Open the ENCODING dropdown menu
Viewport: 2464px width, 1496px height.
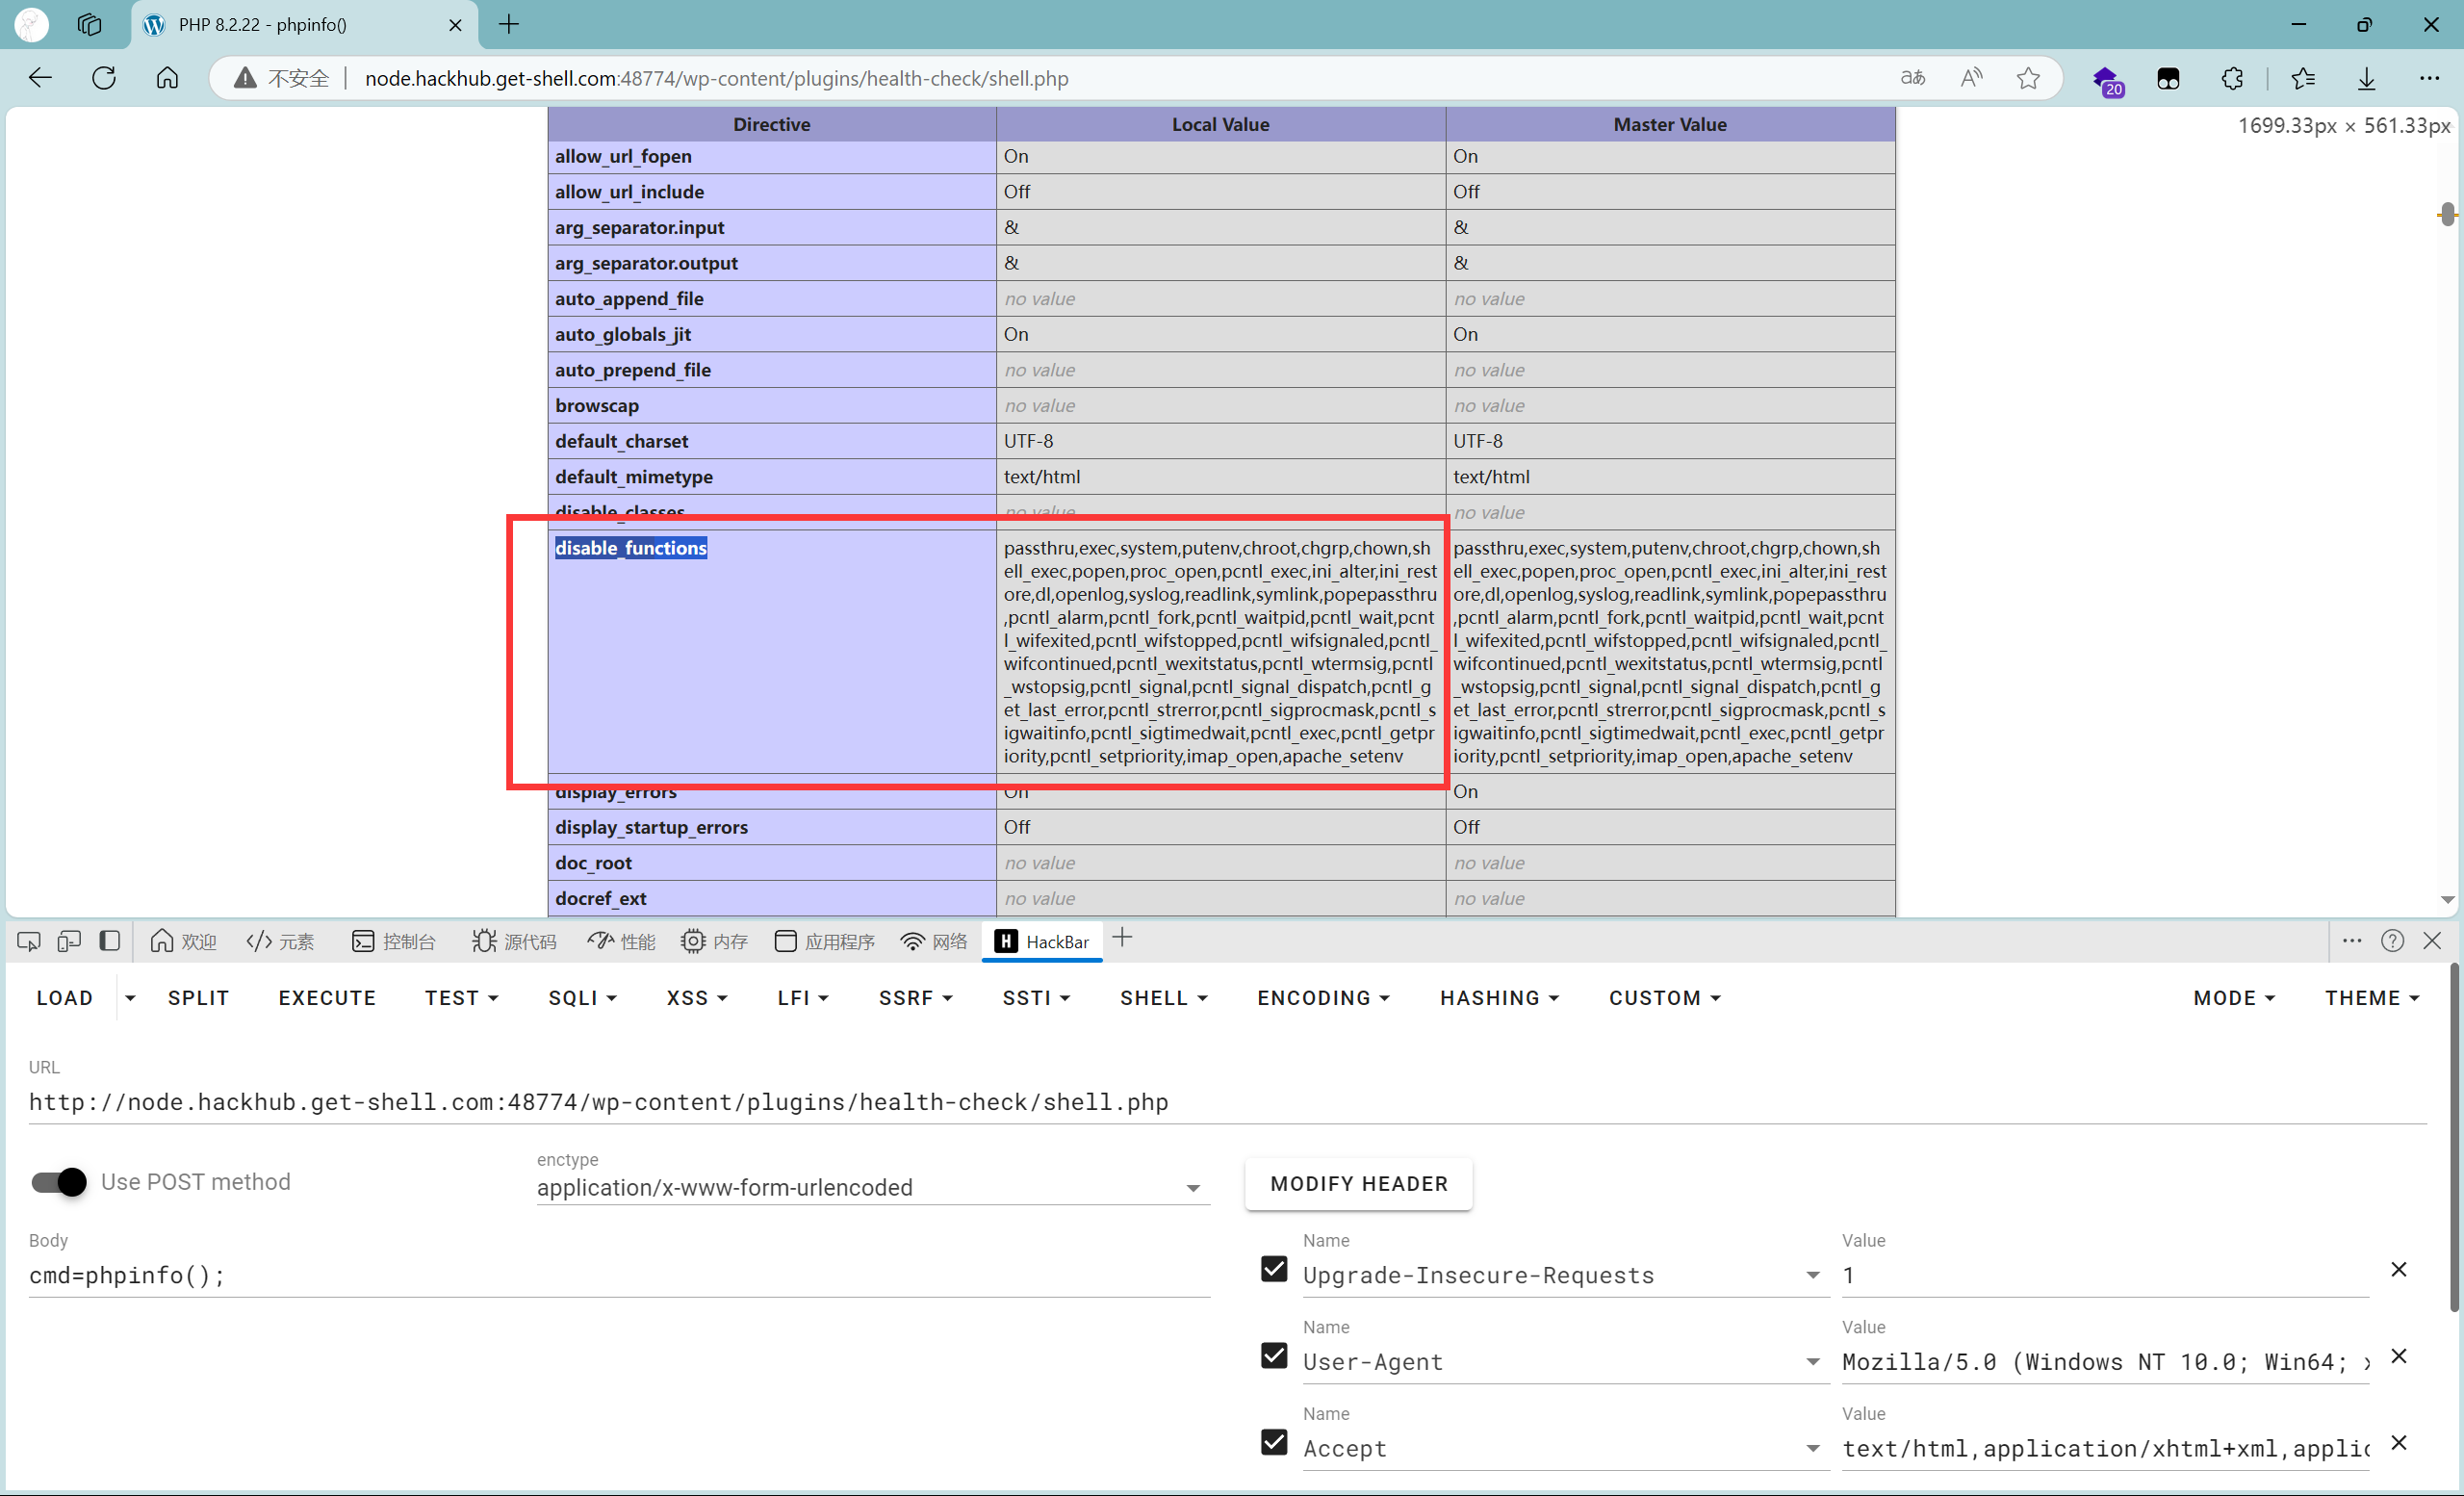[1322, 998]
